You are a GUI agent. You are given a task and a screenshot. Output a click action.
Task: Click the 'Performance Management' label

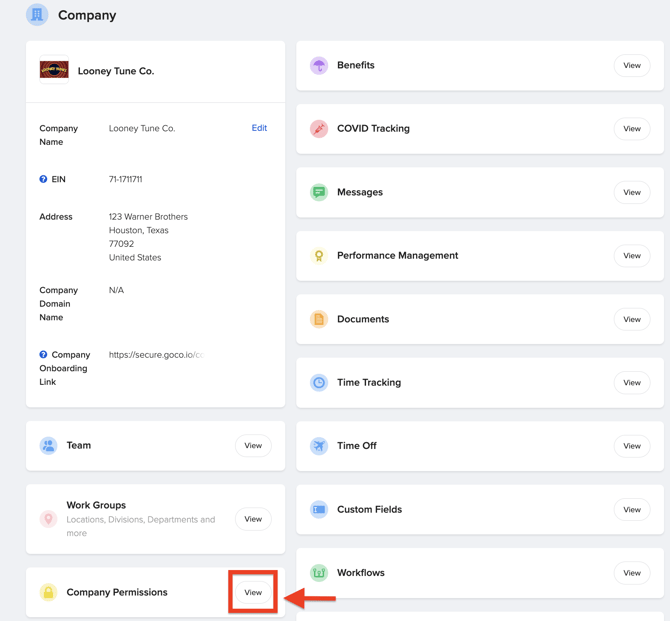point(397,256)
